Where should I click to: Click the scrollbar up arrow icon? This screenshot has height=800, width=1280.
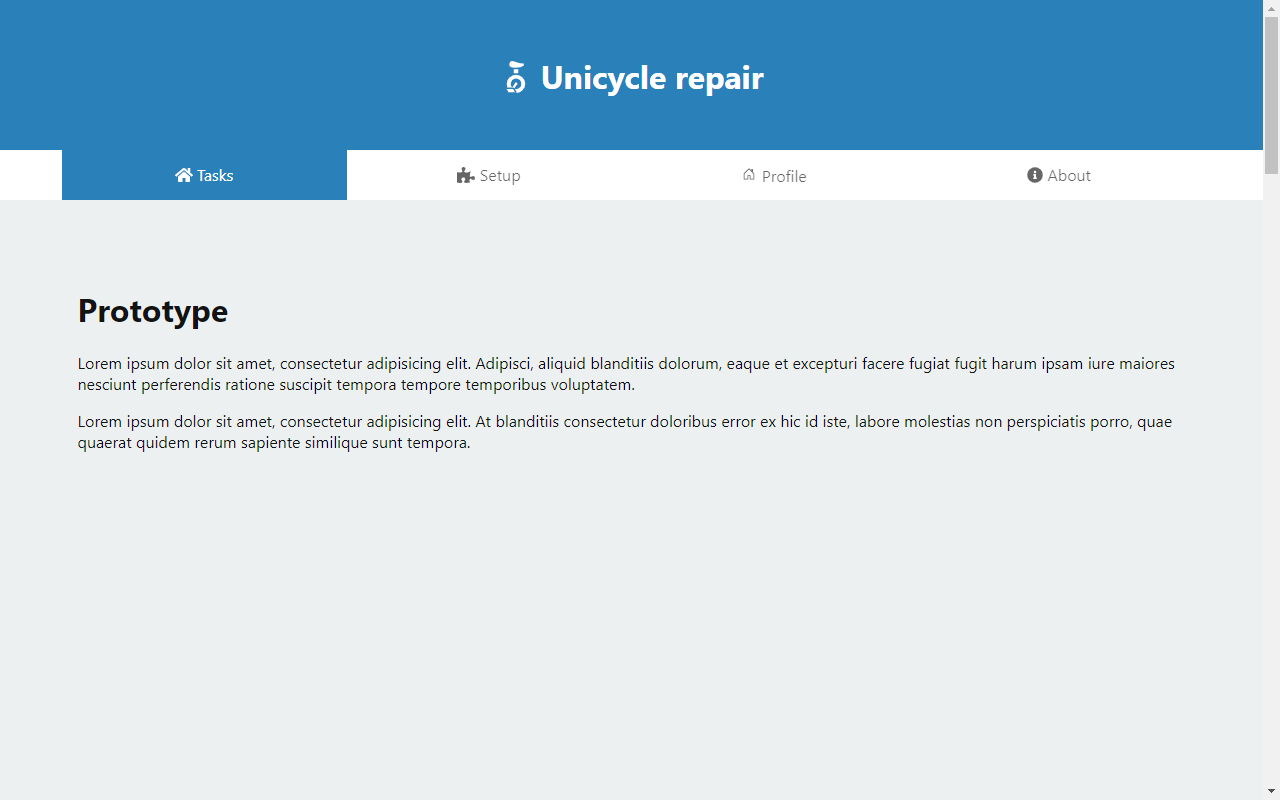point(1271,7)
